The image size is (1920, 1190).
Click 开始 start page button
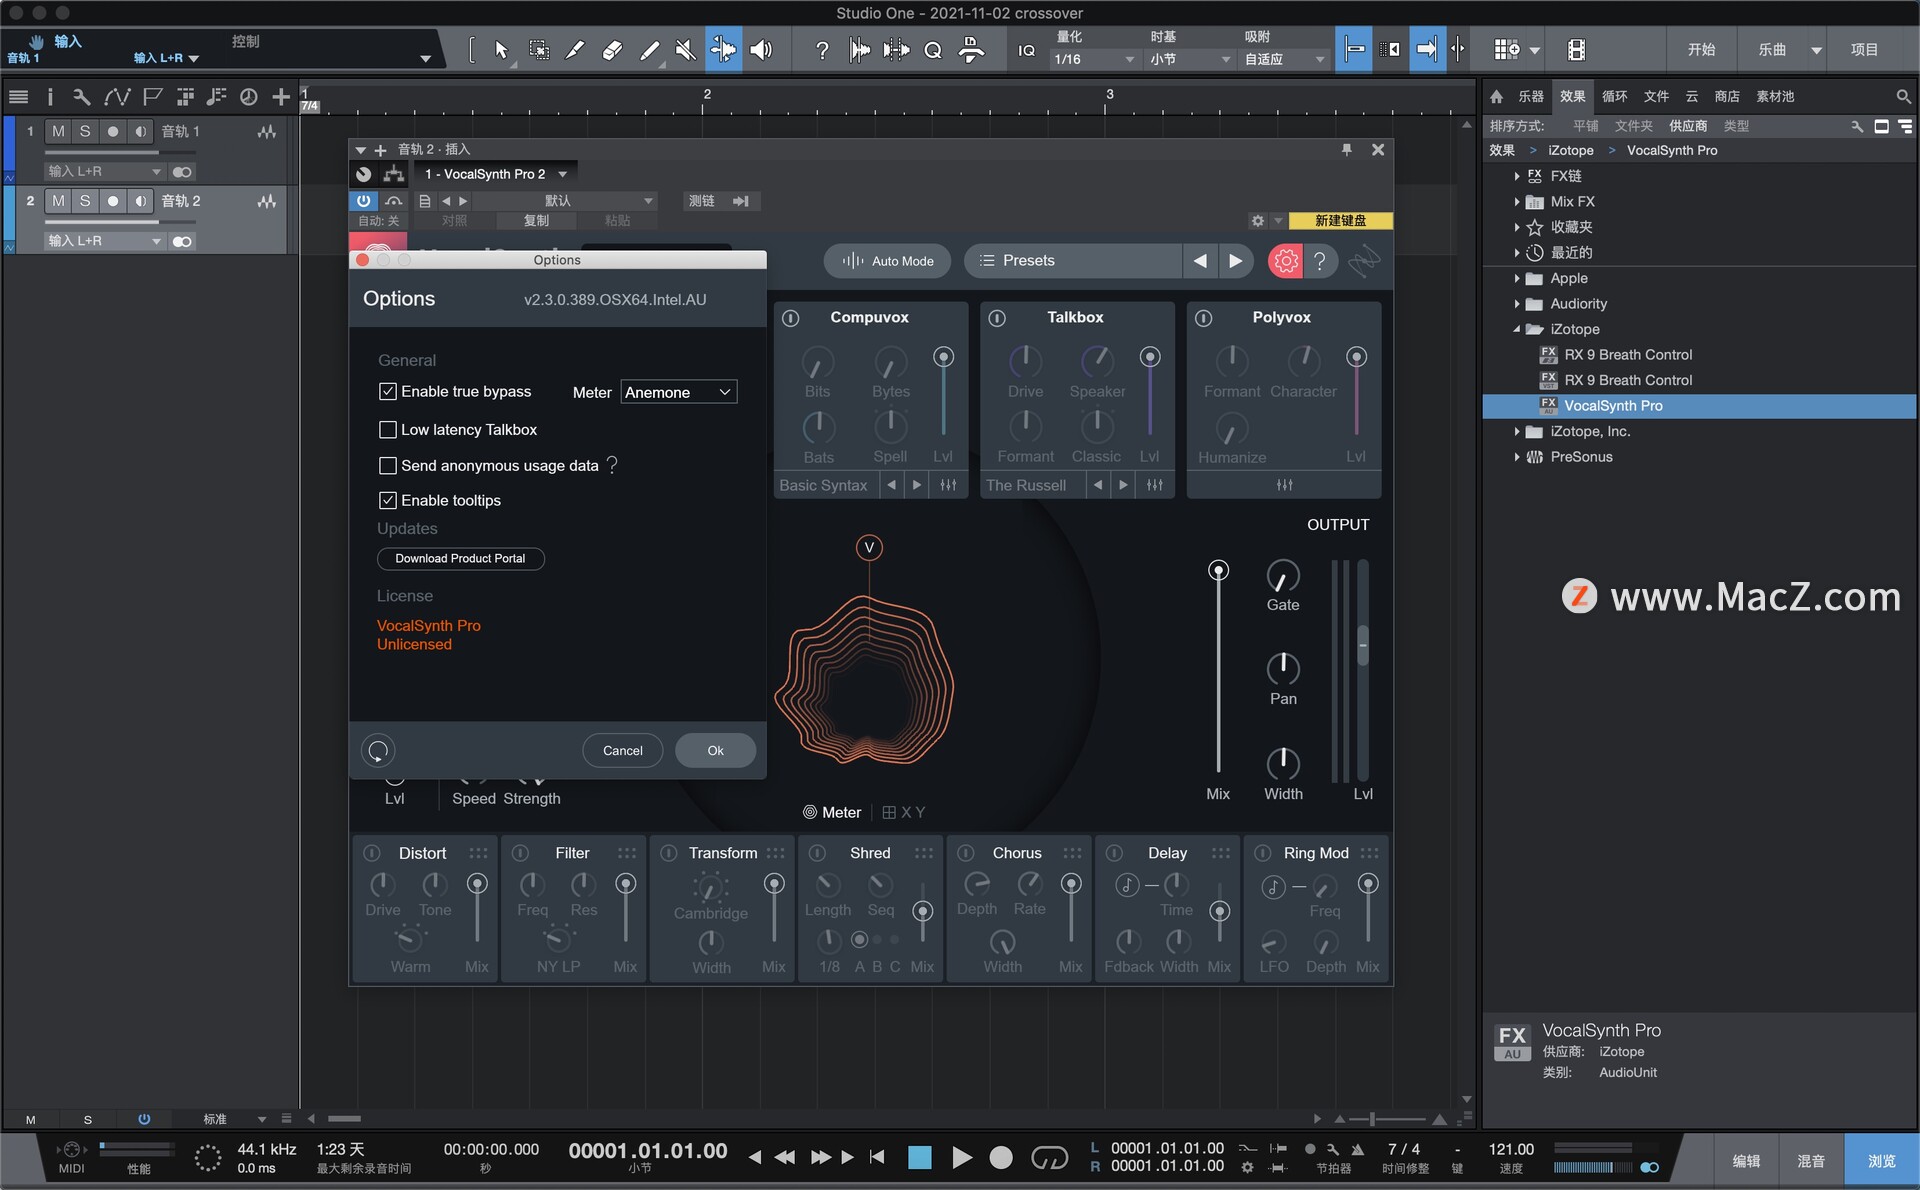coord(1701,50)
